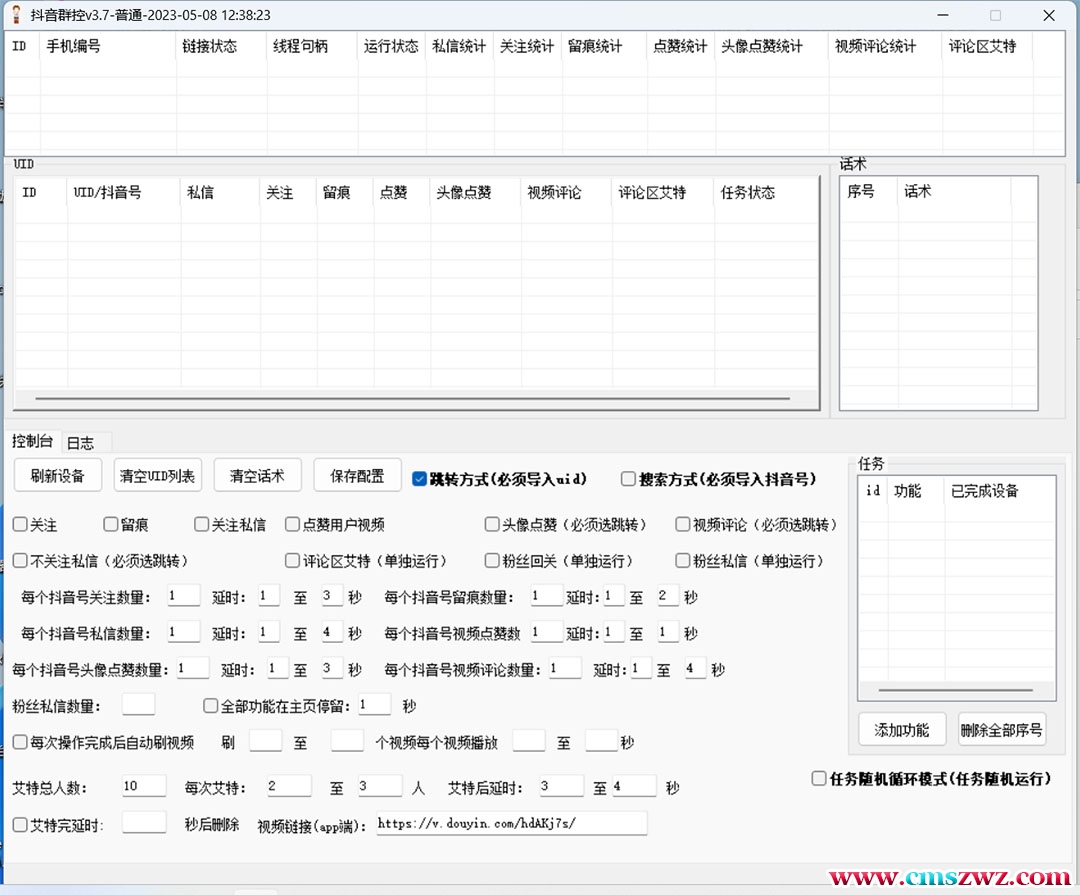Click the 删除全部序号 button
Screen dimensions: 1080x895
point(1001,730)
